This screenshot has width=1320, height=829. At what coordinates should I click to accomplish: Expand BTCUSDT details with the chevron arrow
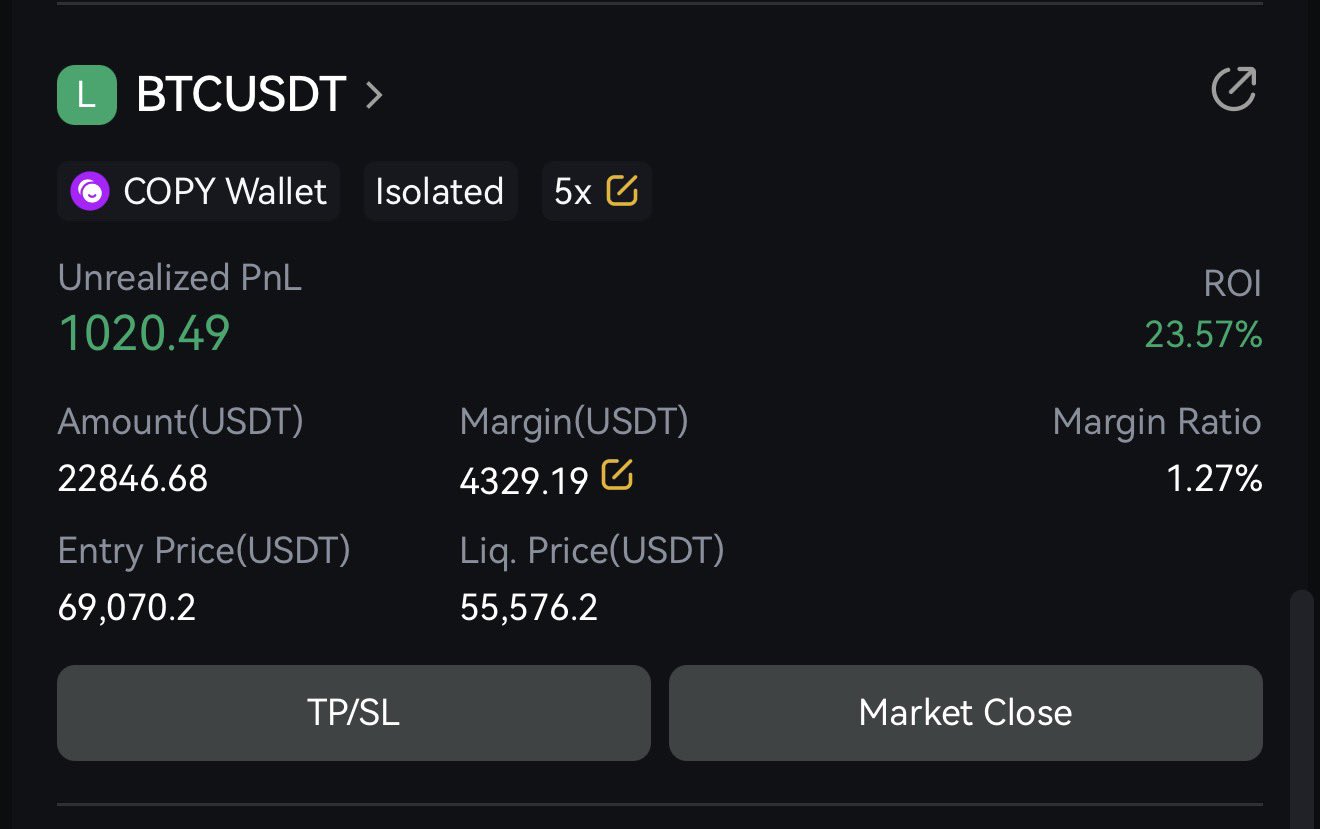pos(374,95)
